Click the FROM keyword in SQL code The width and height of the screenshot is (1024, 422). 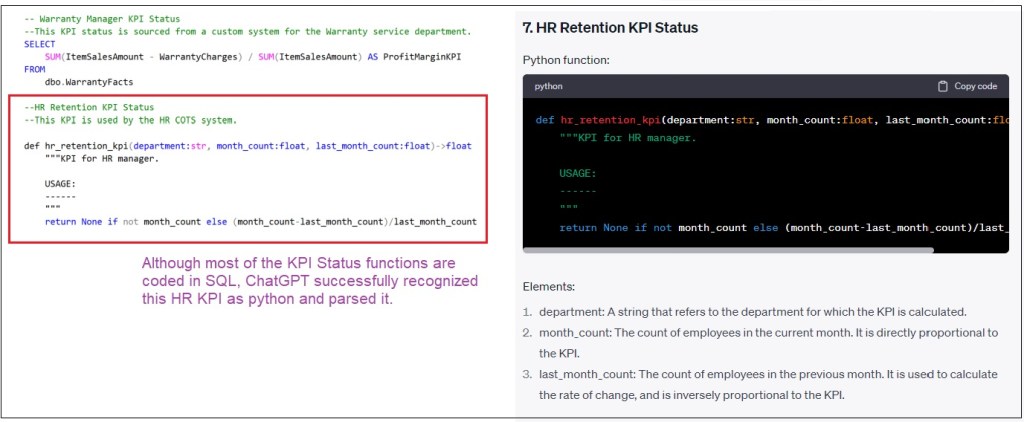point(34,69)
